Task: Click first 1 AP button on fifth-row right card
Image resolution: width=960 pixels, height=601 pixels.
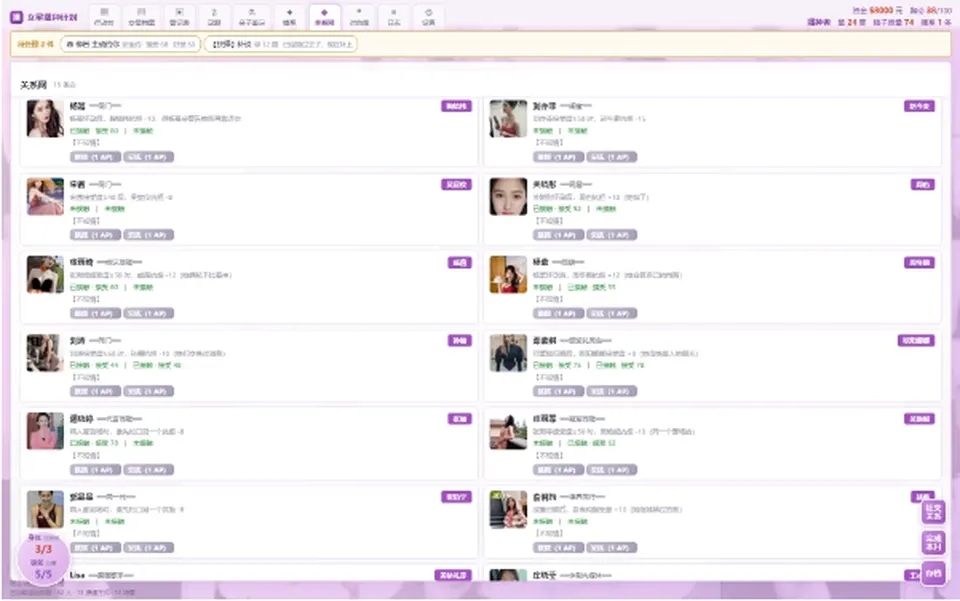Action: click(x=558, y=469)
